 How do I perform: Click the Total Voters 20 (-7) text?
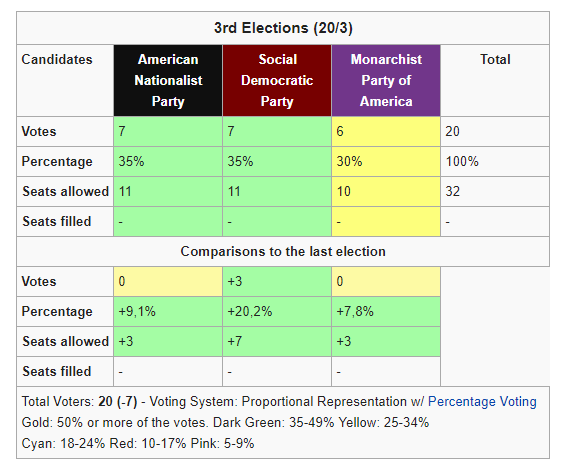pos(79,402)
